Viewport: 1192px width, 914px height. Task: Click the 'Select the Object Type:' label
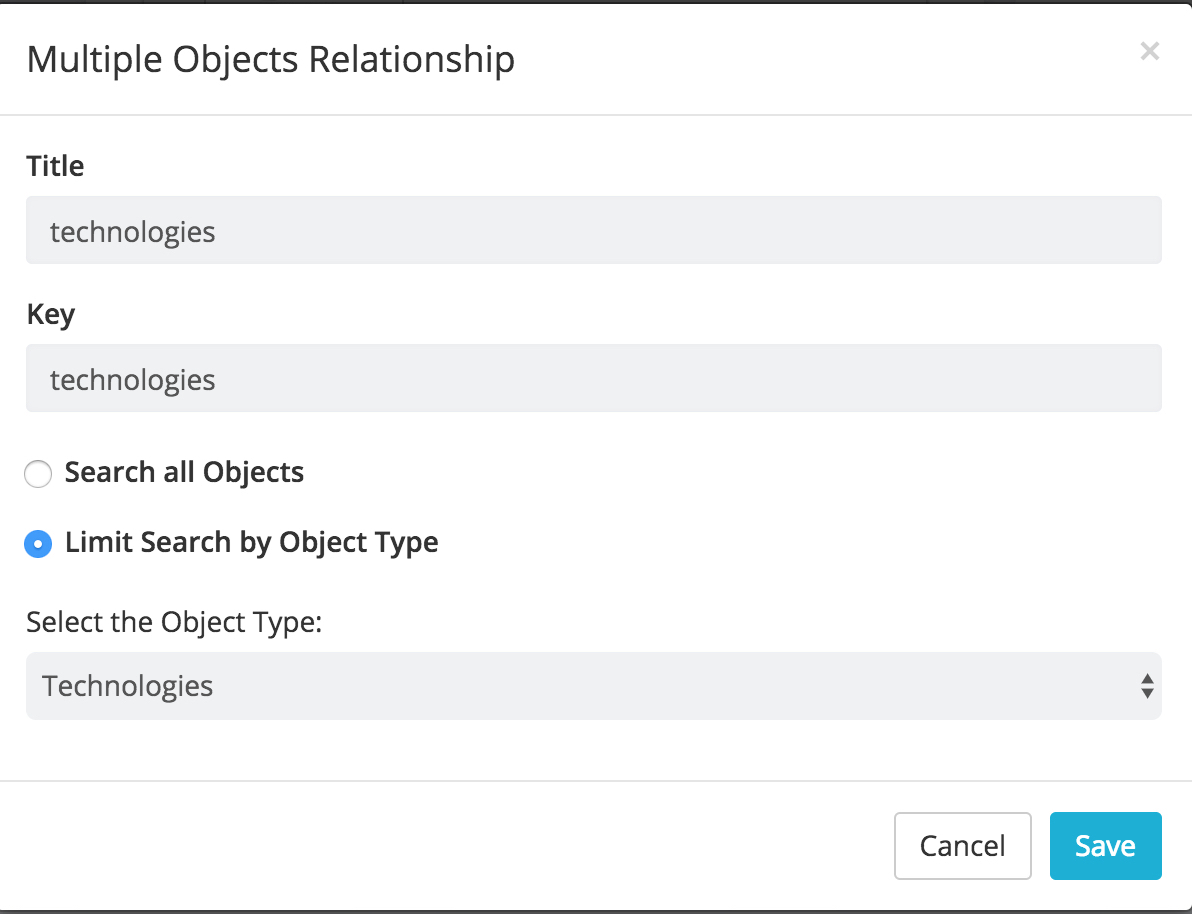pyautogui.click(x=174, y=622)
